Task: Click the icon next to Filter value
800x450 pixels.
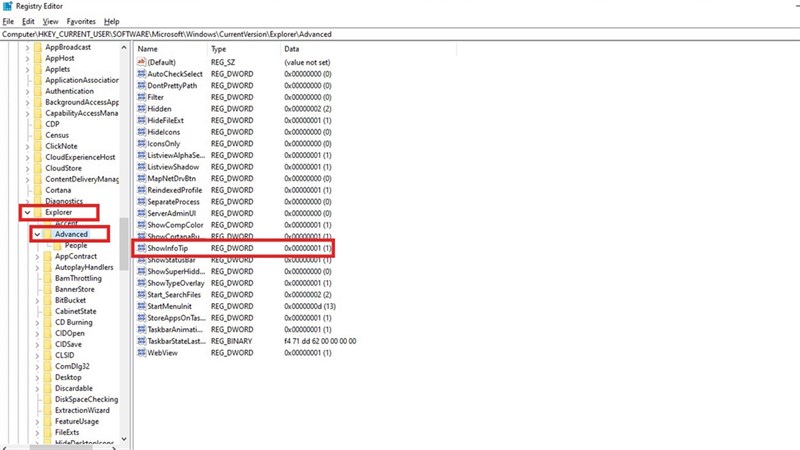Action: [141, 97]
